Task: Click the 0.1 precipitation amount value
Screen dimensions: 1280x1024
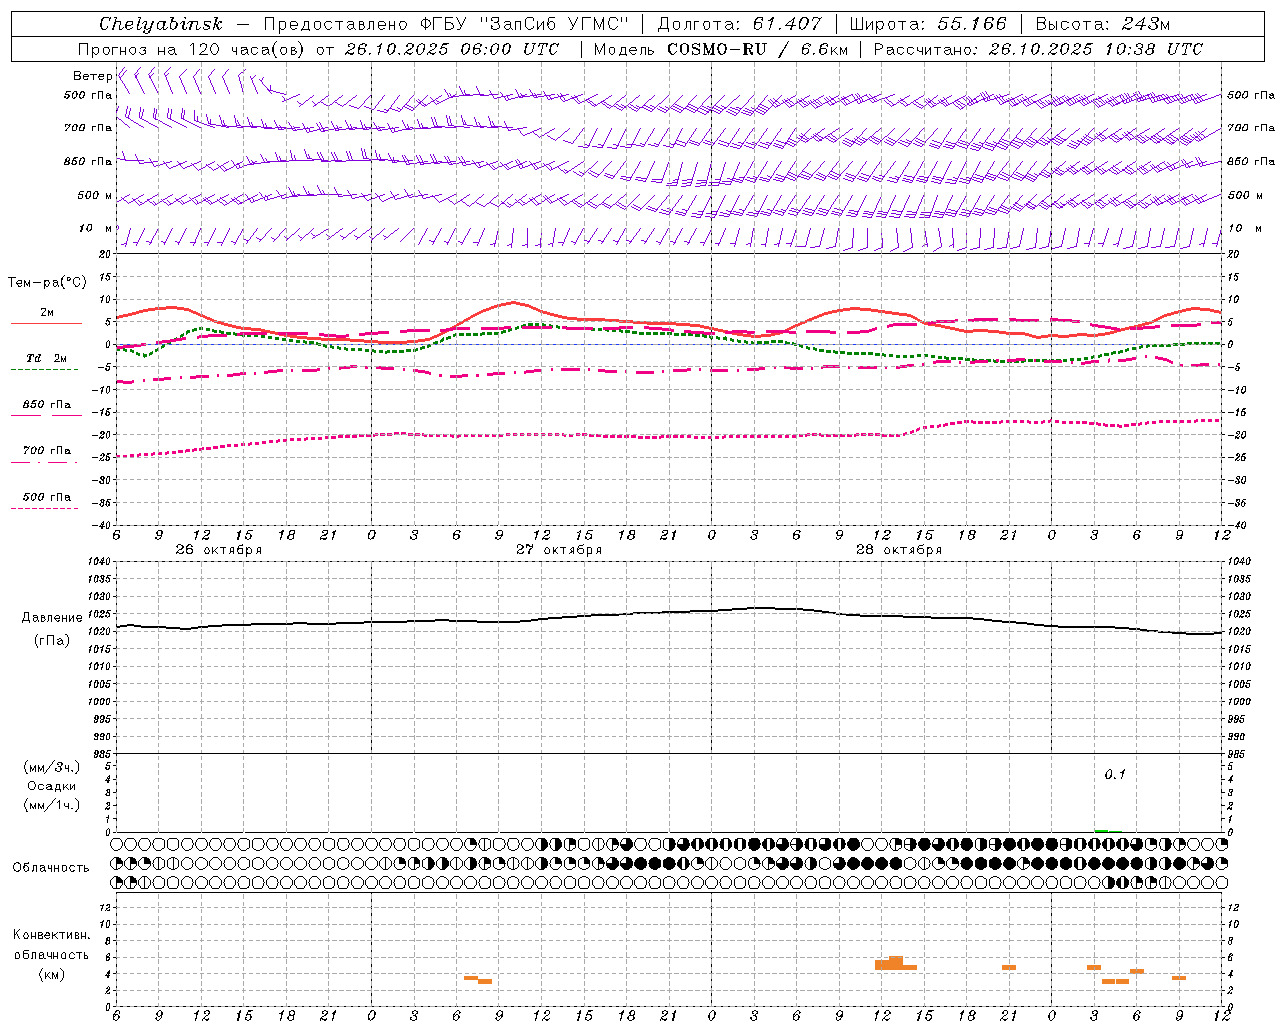Action: tap(1115, 774)
